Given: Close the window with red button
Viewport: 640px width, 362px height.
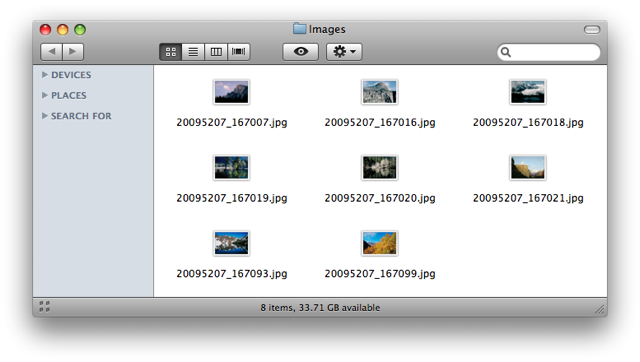Looking at the screenshot, I should (x=45, y=29).
